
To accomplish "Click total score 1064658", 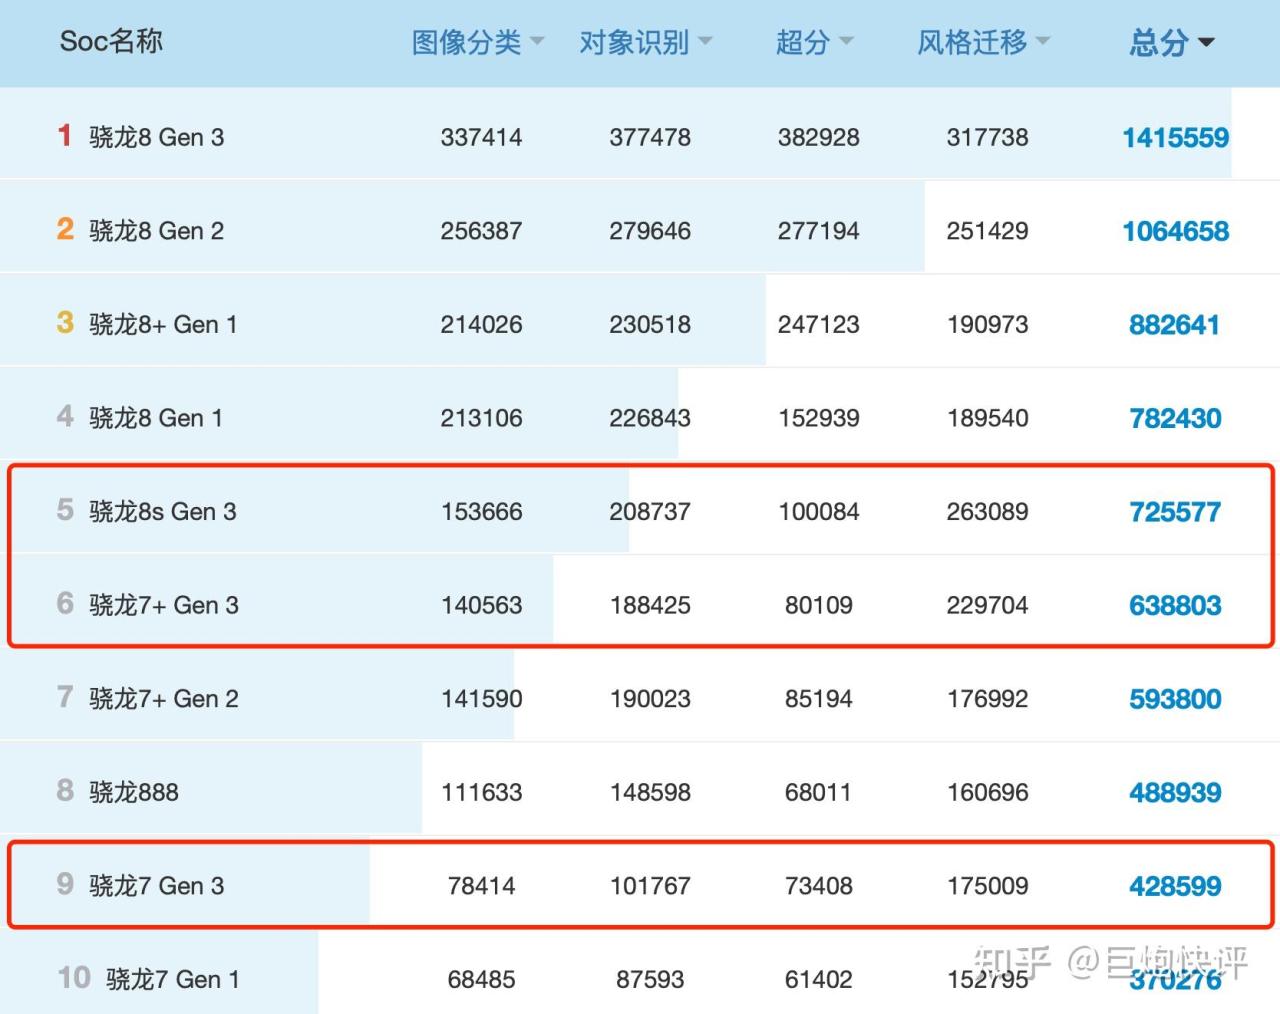I will [1175, 231].
